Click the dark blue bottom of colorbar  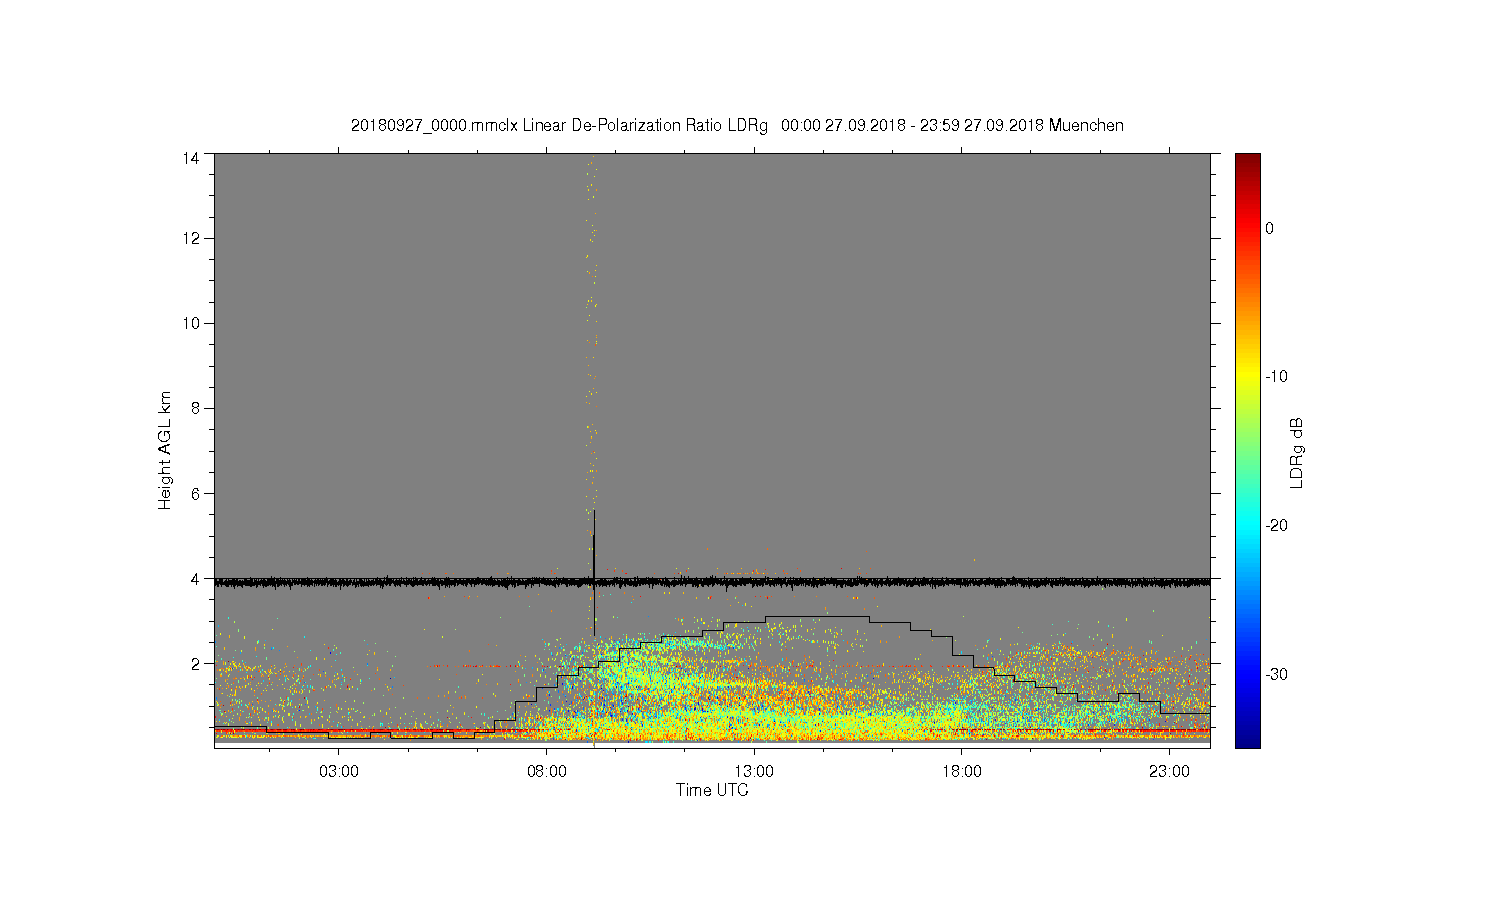coord(1248,738)
